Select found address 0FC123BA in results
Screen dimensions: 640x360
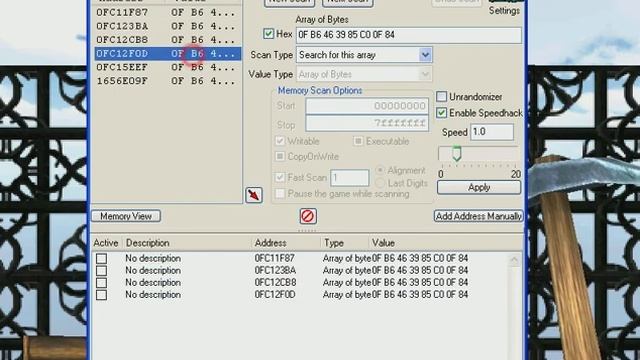tap(167, 26)
